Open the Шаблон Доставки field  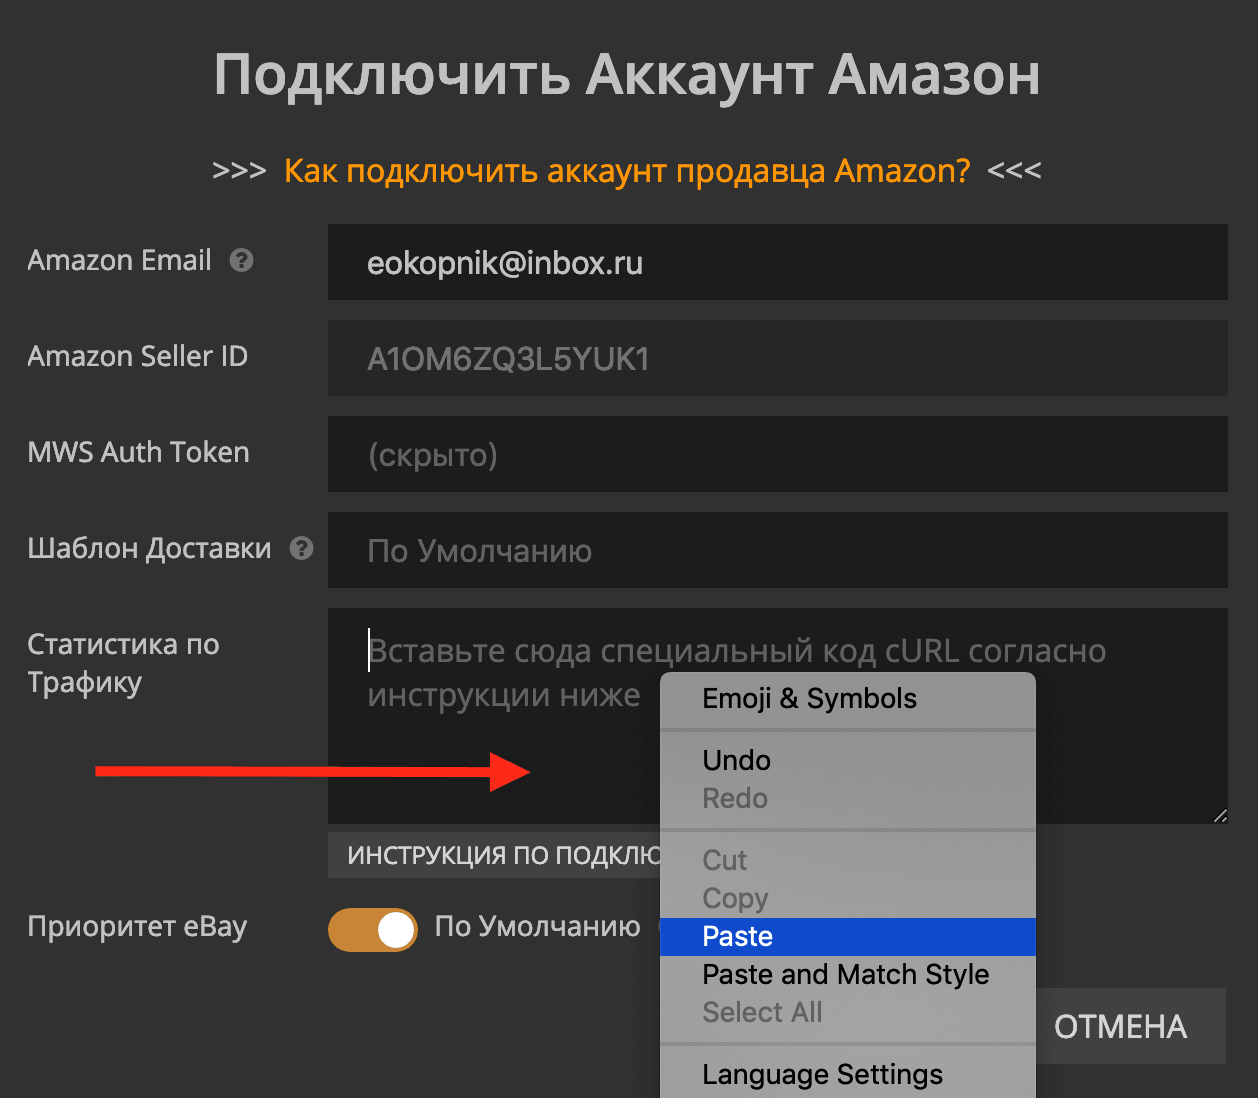click(778, 550)
